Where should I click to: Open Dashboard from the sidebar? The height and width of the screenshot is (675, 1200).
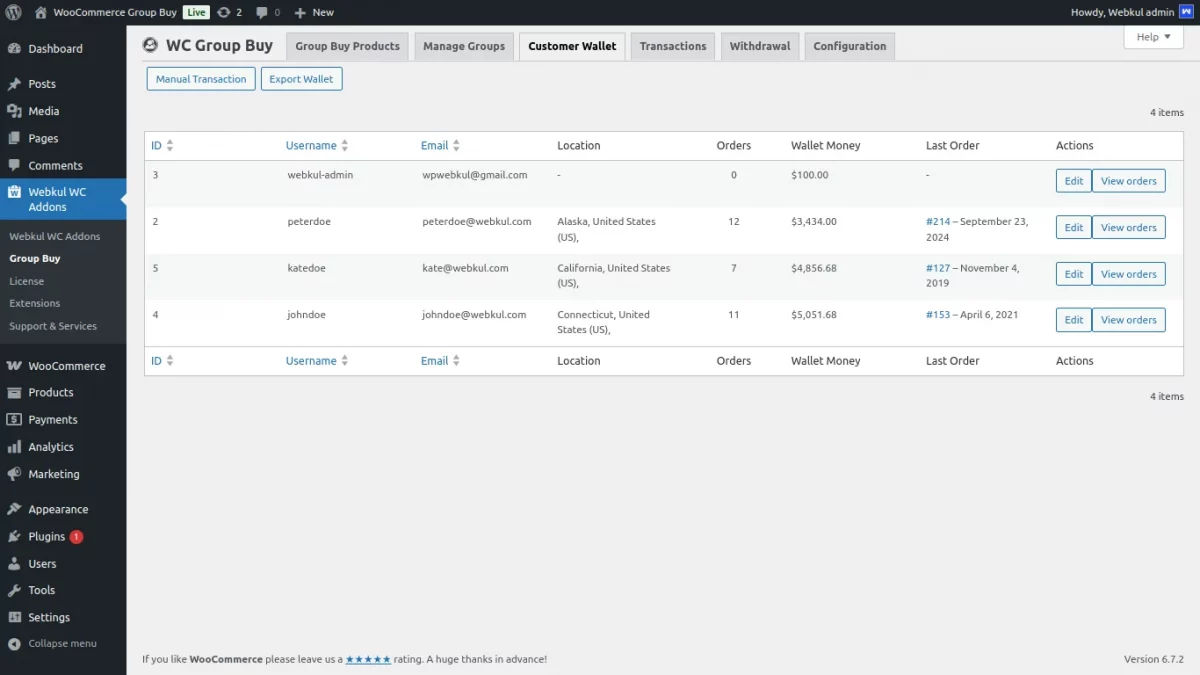pyautogui.click(x=55, y=48)
